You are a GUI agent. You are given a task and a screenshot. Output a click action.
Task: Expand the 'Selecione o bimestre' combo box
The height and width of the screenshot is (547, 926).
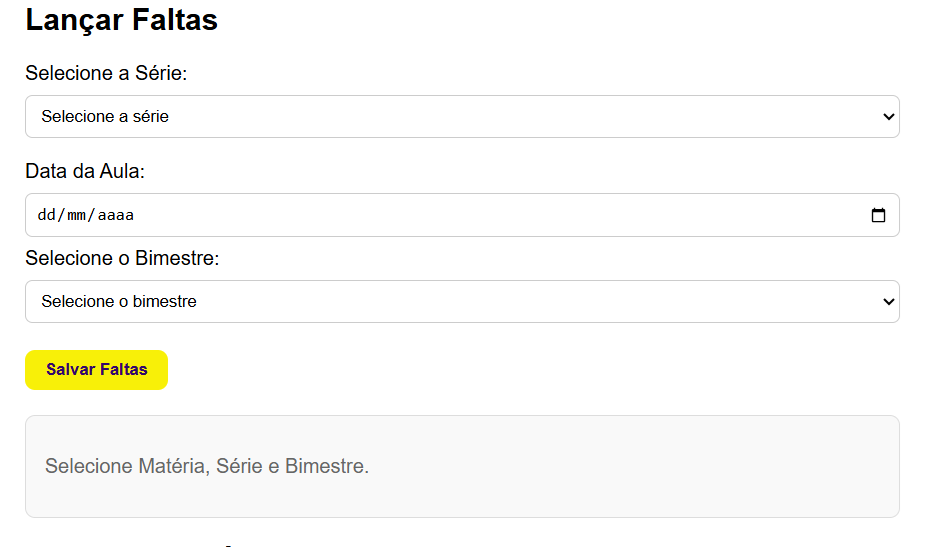[462, 302]
